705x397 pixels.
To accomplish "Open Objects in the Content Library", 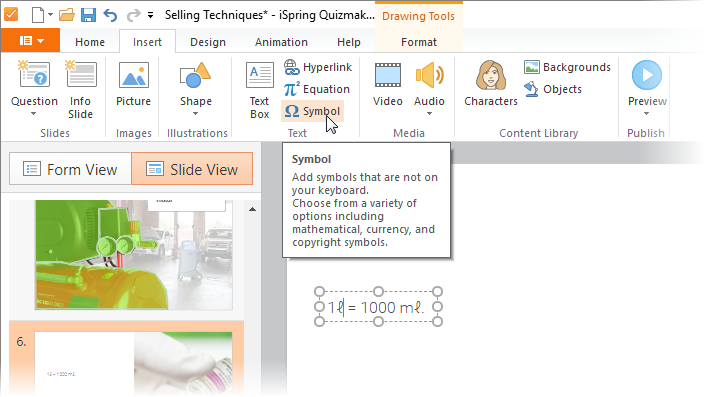I will pyautogui.click(x=553, y=89).
